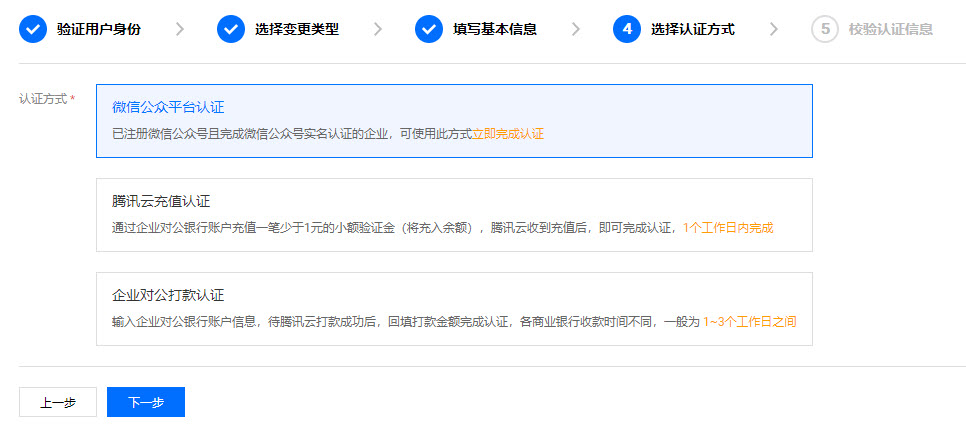Go to the 验证用户身份 step label
Screen dimensions: 966x432
pos(99,29)
